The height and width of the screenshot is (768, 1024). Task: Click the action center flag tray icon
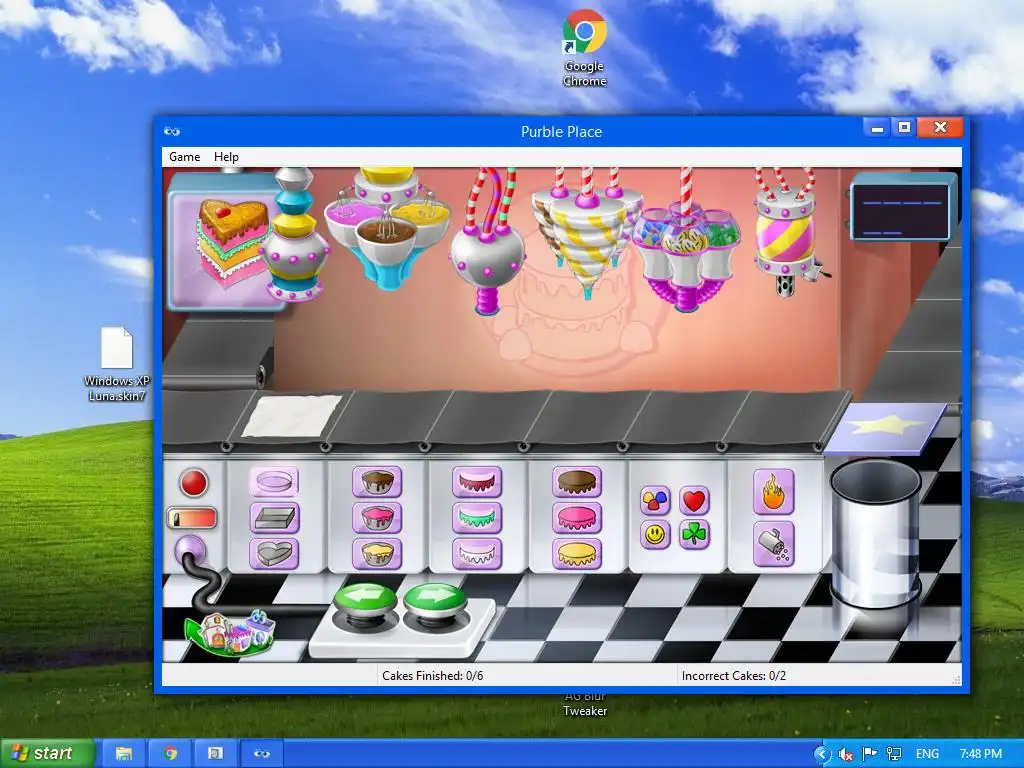869,754
